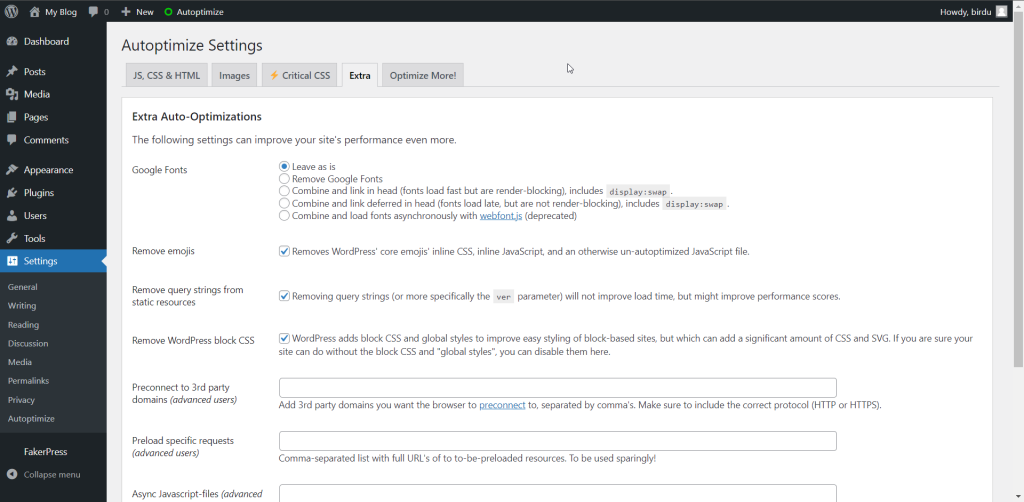The width and height of the screenshot is (1024, 502).
Task: Switch to the Images tab
Action: [x=234, y=75]
